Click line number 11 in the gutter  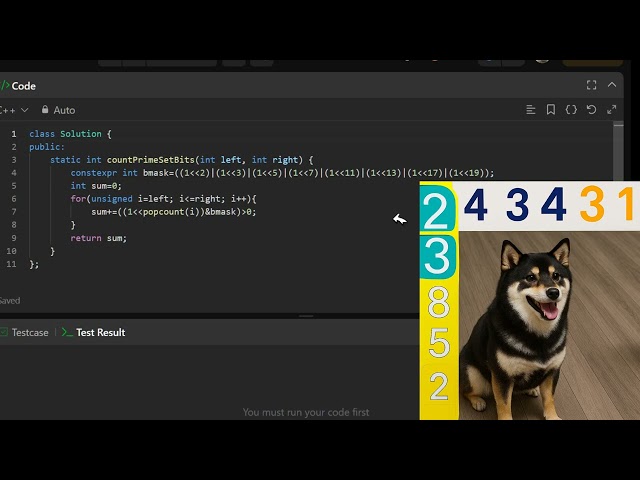pyautogui.click(x=11, y=264)
